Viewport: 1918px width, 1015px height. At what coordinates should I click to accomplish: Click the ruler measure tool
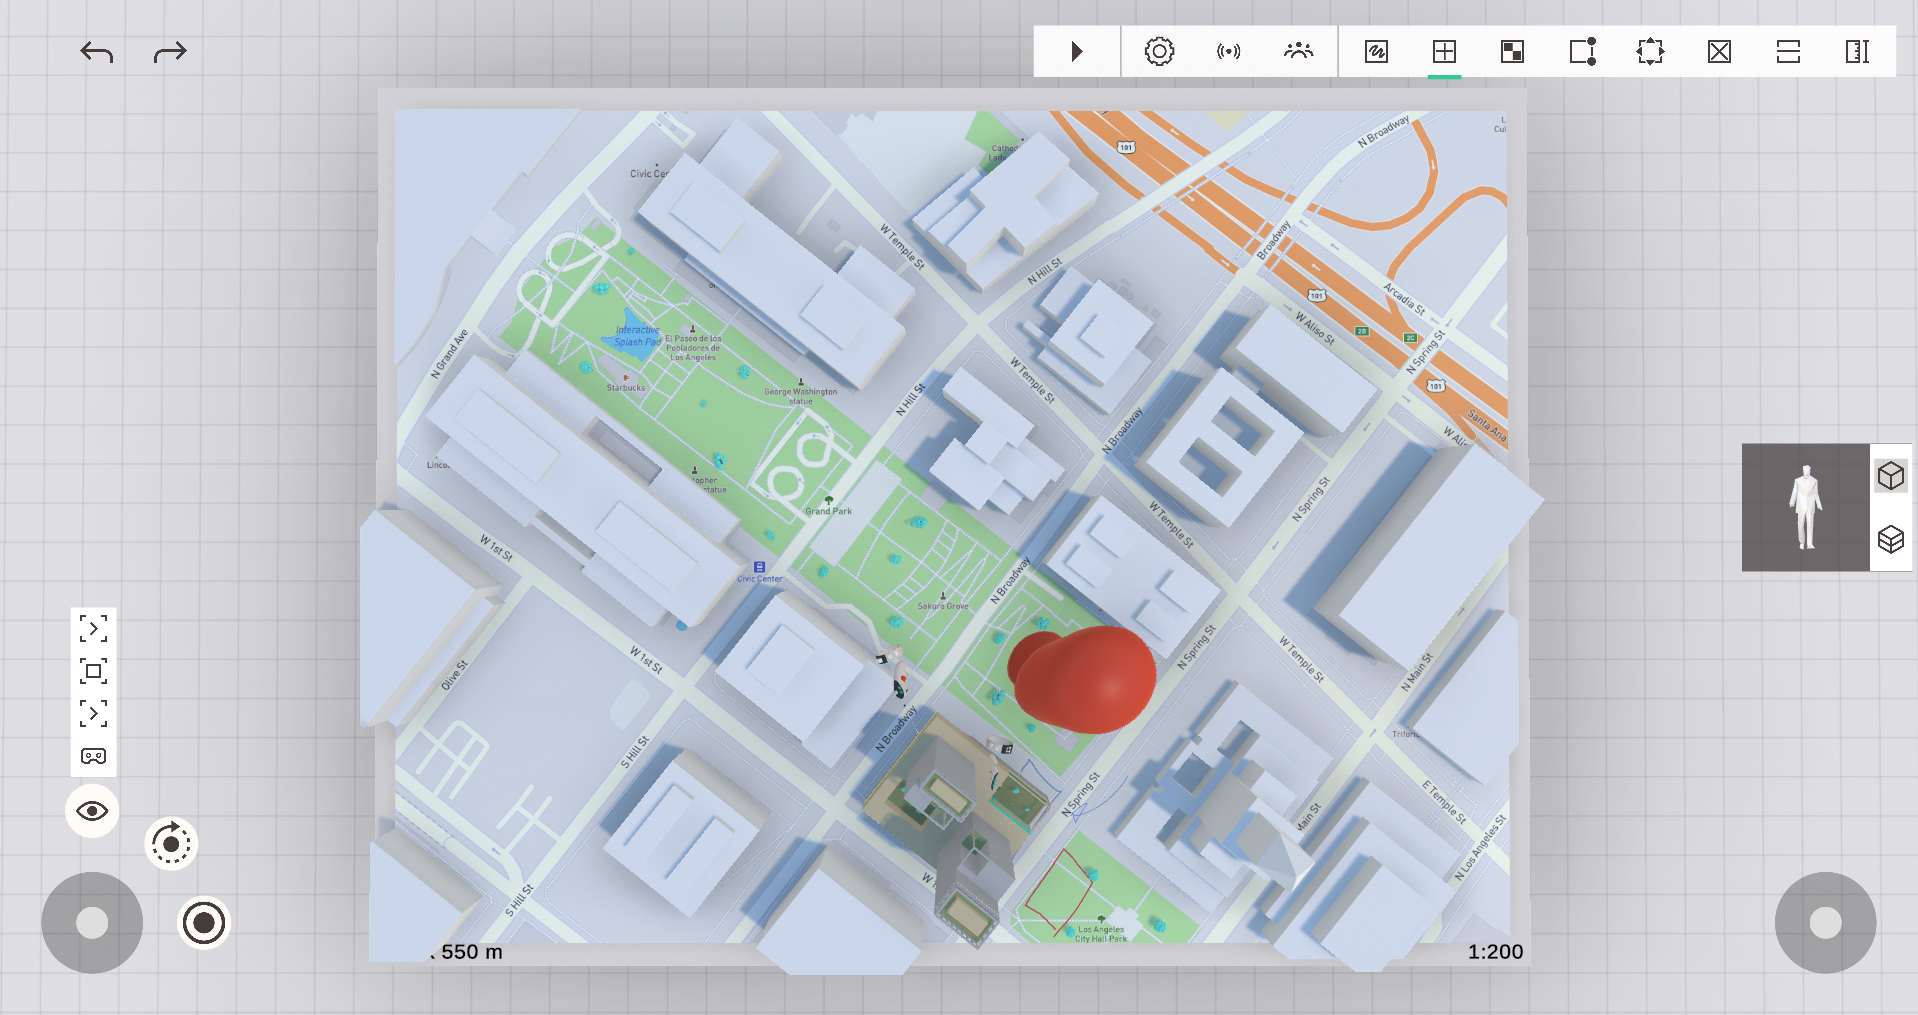point(1857,51)
